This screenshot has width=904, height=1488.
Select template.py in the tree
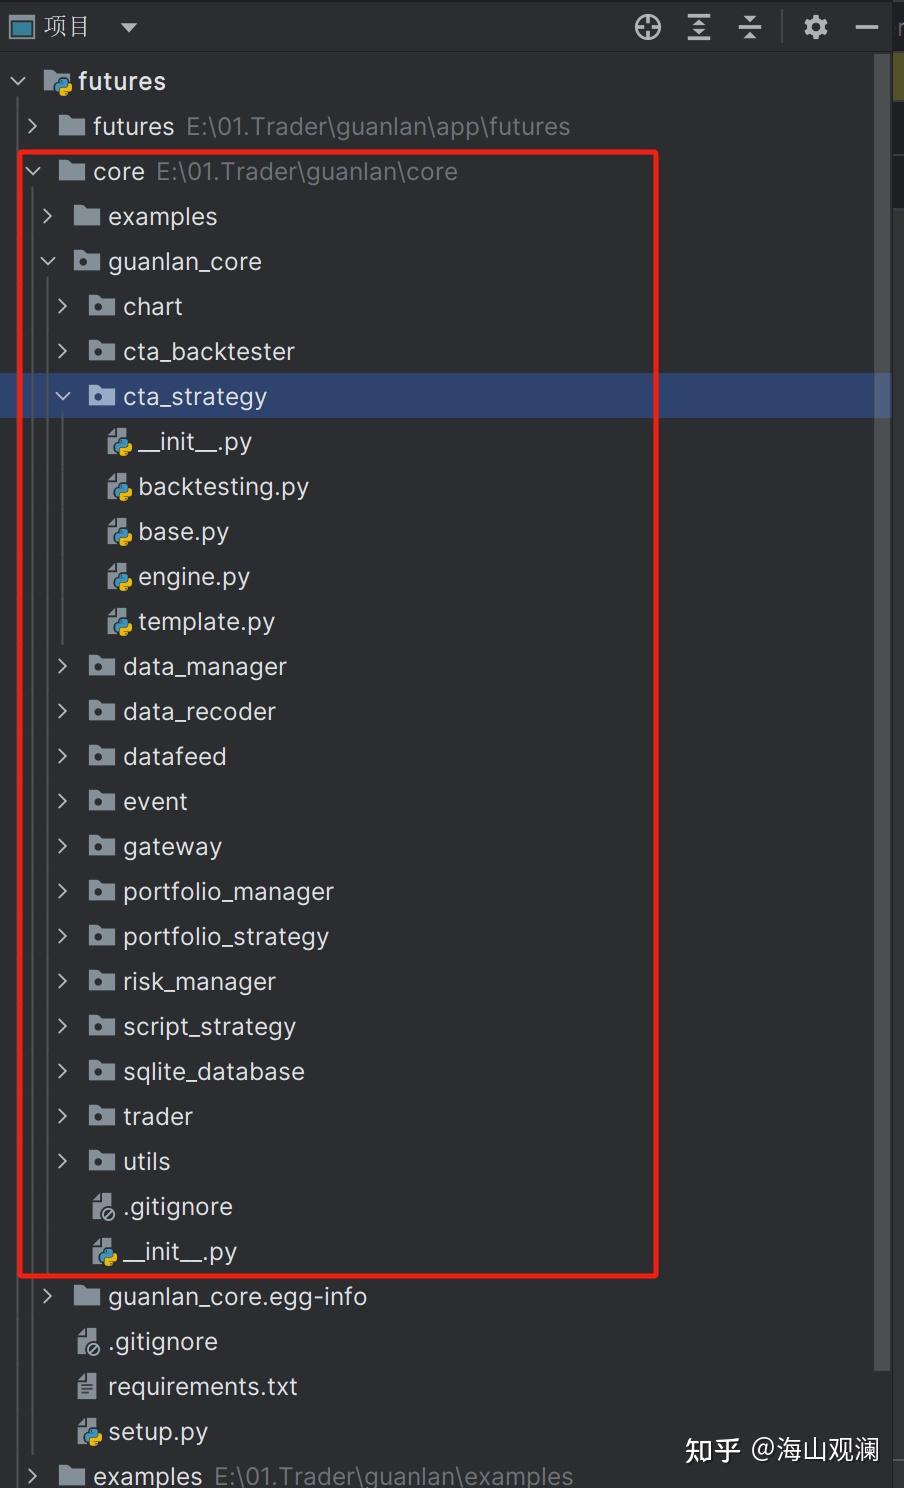pos(206,622)
